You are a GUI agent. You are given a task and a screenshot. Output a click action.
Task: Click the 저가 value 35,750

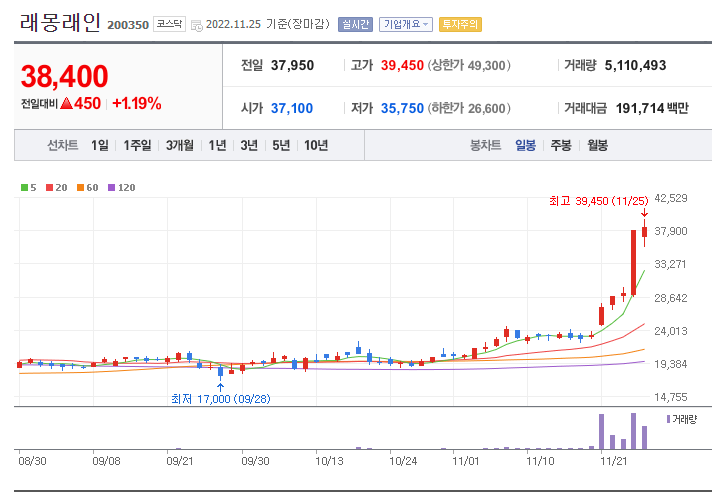402,108
